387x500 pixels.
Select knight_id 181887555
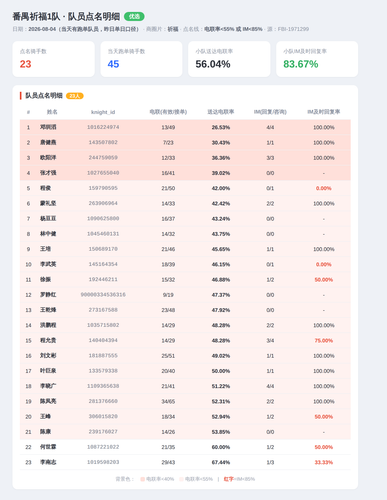103,356
